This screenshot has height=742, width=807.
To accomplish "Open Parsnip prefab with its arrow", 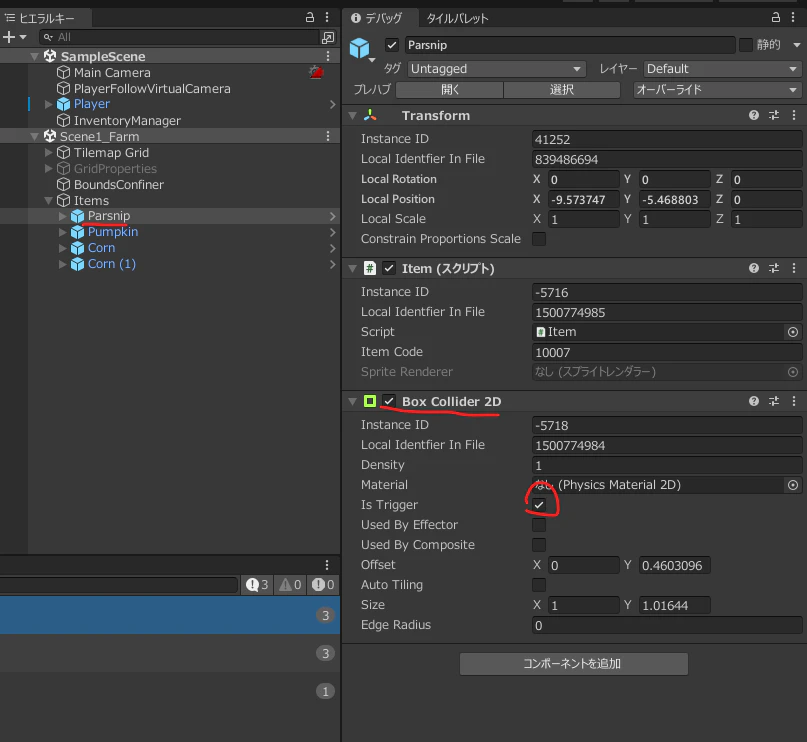I will (x=332, y=216).
